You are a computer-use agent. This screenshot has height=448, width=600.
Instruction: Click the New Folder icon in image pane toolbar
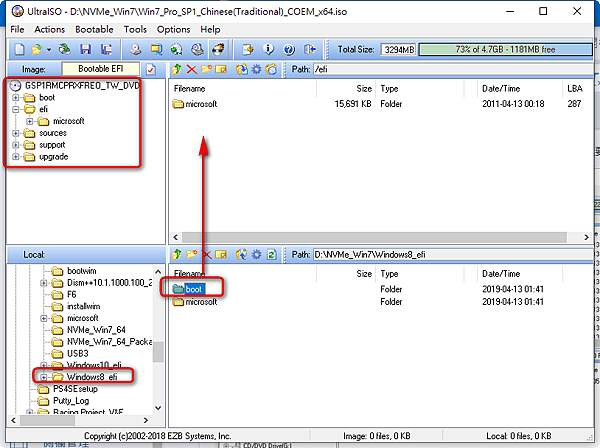206,69
